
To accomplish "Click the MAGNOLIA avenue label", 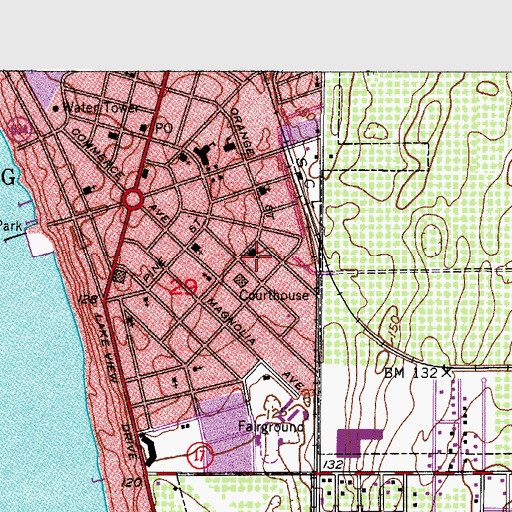I will coord(231,321).
